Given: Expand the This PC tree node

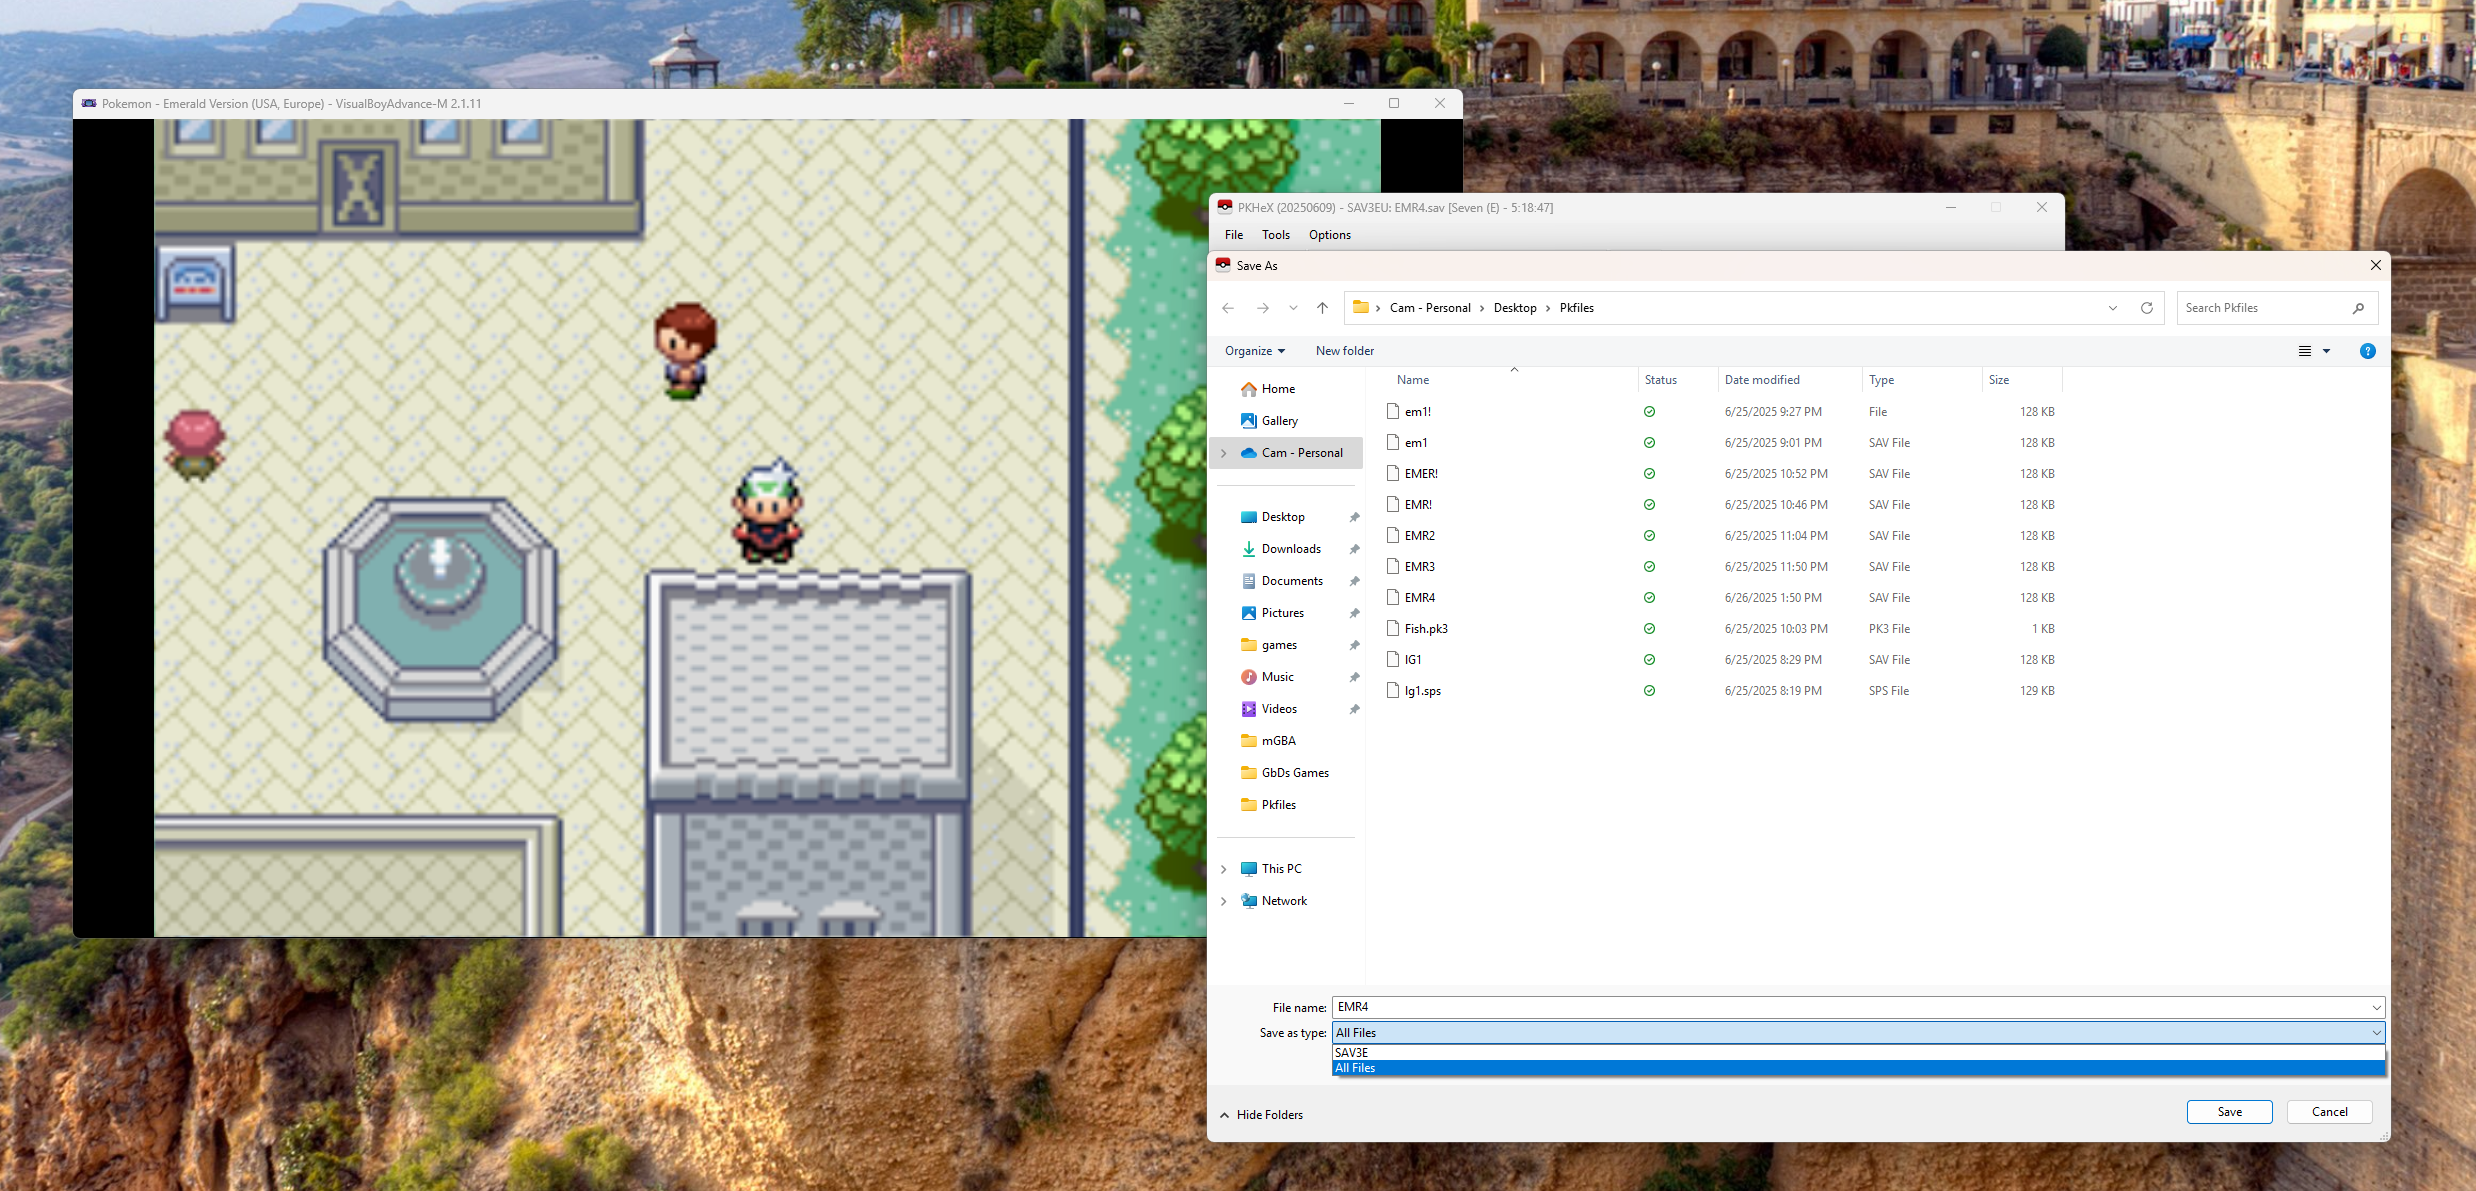Looking at the screenshot, I should [x=1223, y=869].
